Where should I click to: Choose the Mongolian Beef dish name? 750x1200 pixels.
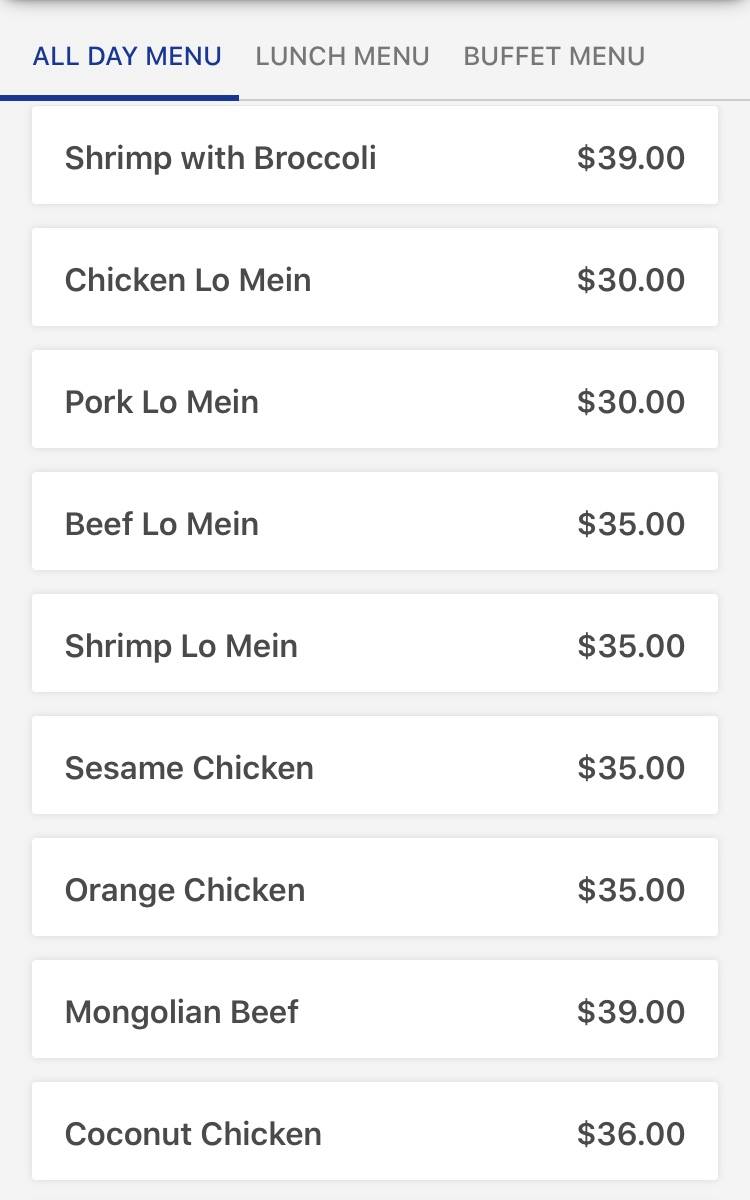182,1012
